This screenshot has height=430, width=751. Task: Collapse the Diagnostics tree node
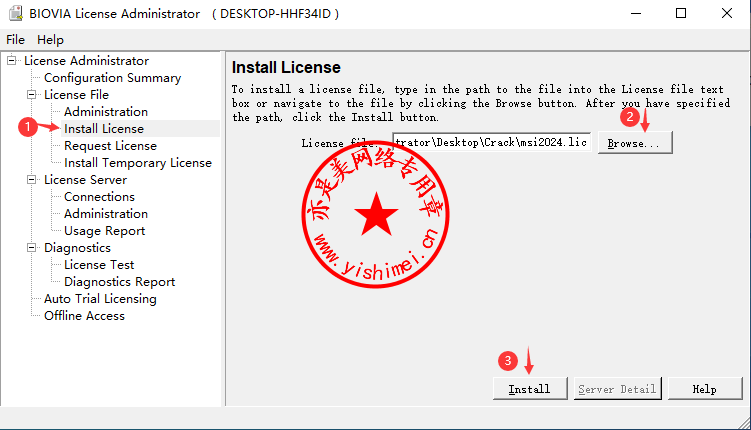[32, 248]
